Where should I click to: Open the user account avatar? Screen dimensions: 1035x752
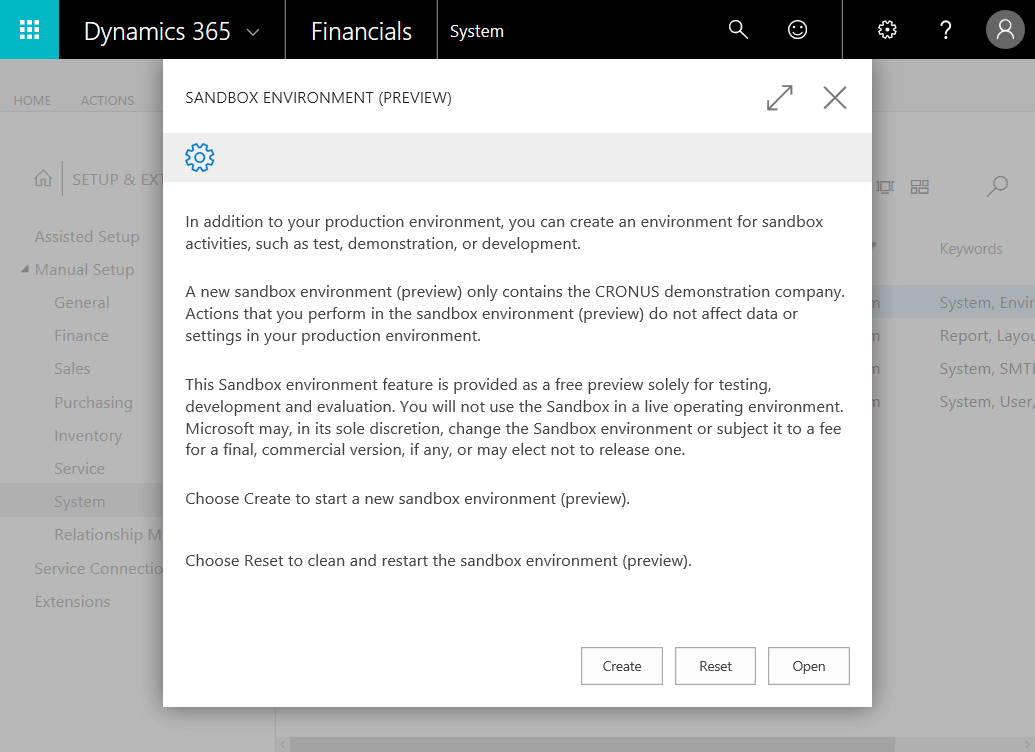coord(1005,30)
